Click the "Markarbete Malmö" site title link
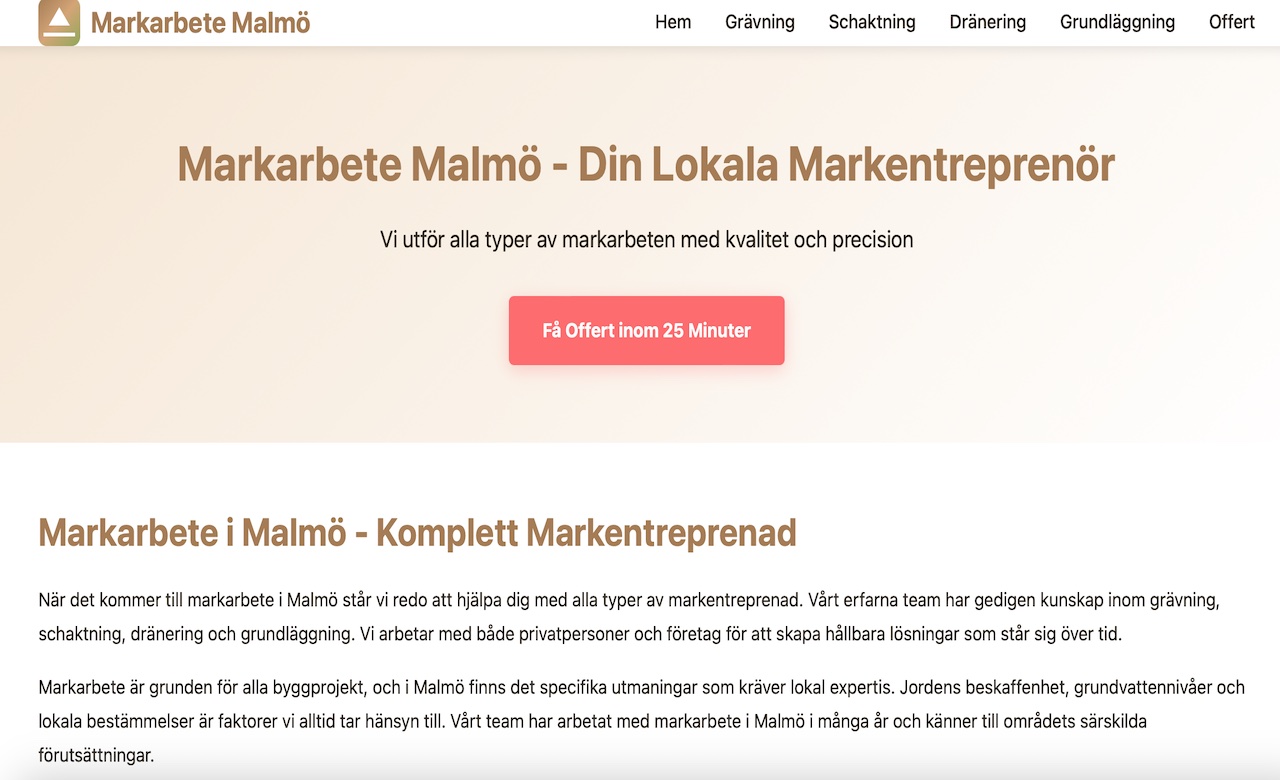 200,22
